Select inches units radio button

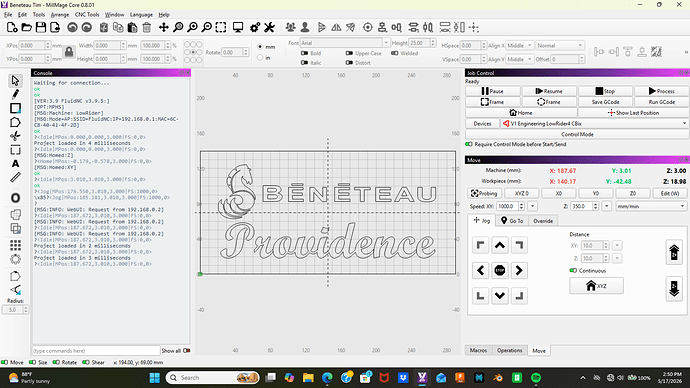coord(260,57)
